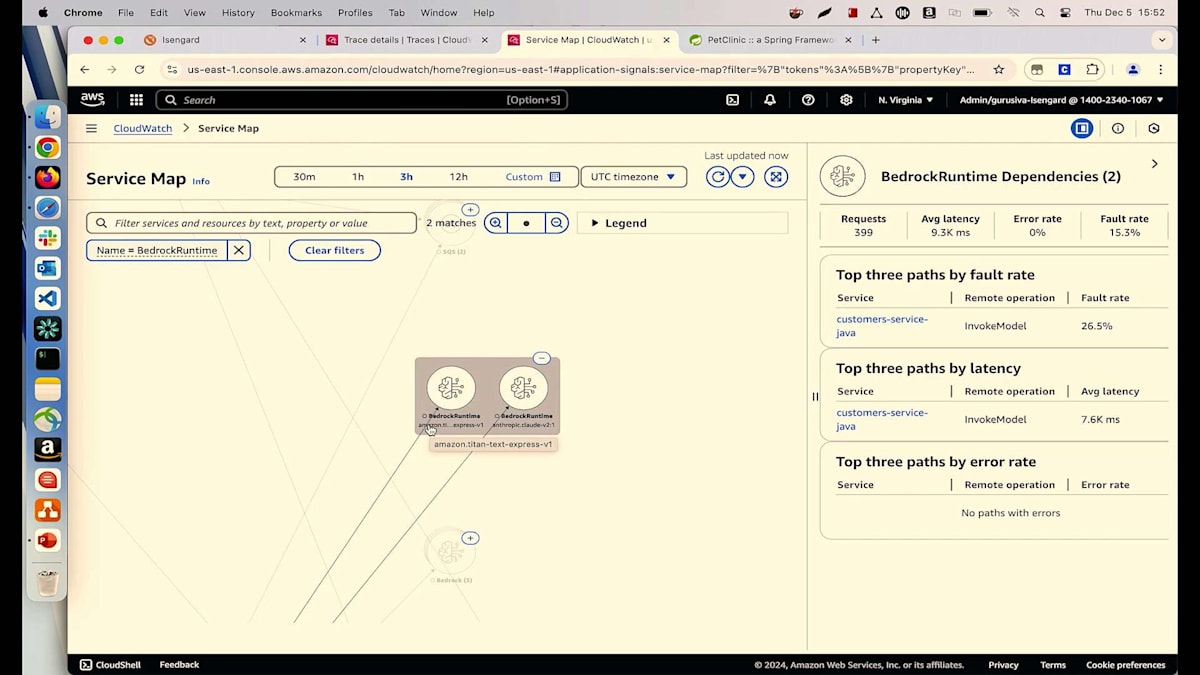1200x675 pixels.
Task: Switch to Isengard browser tab
Action: click(x=225, y=40)
